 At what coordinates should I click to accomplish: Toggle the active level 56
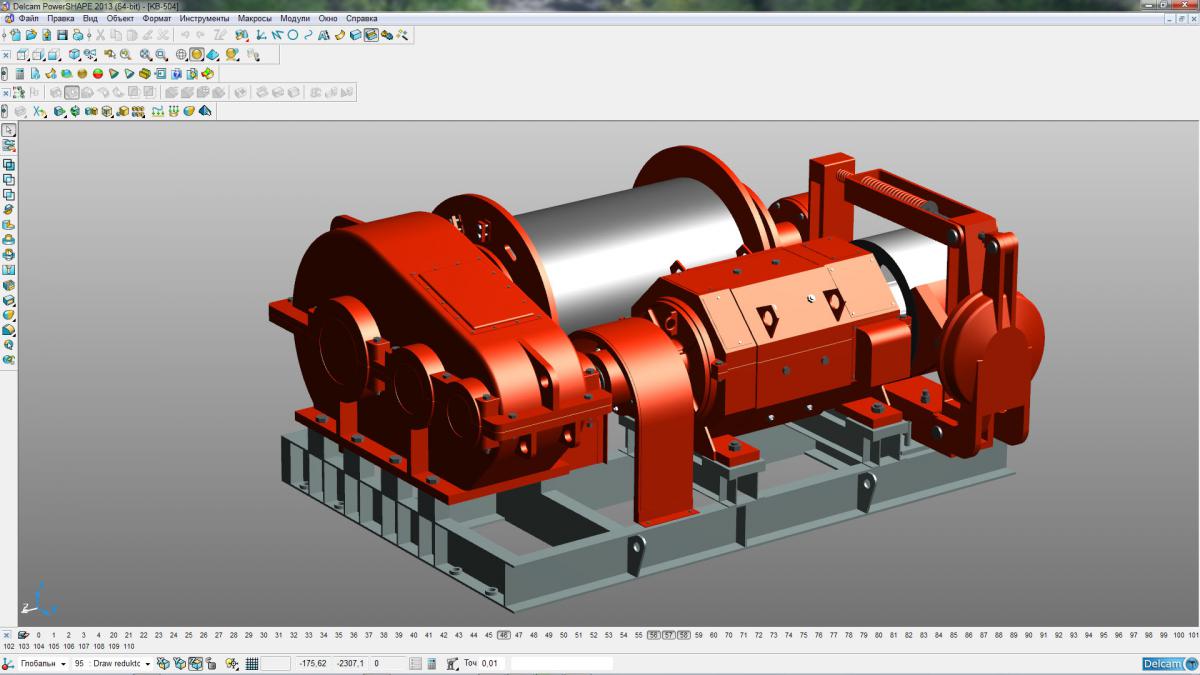point(653,634)
